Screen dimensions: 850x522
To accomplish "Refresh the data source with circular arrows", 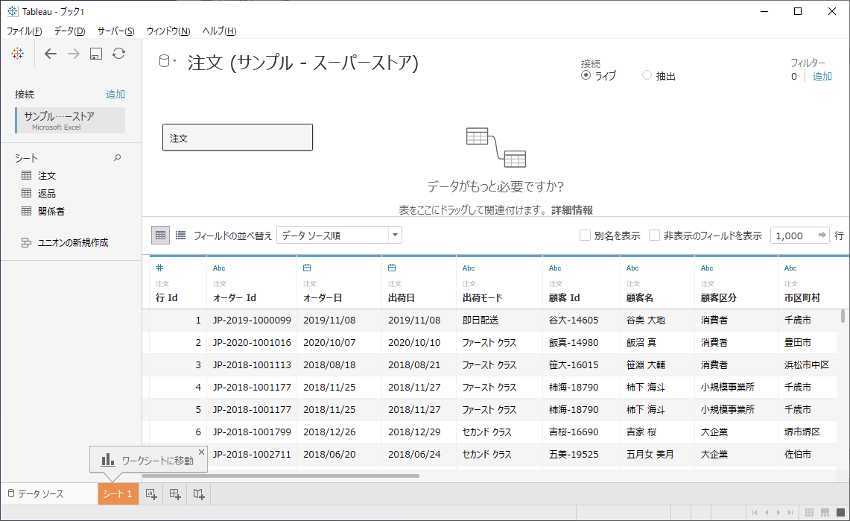I will point(119,54).
